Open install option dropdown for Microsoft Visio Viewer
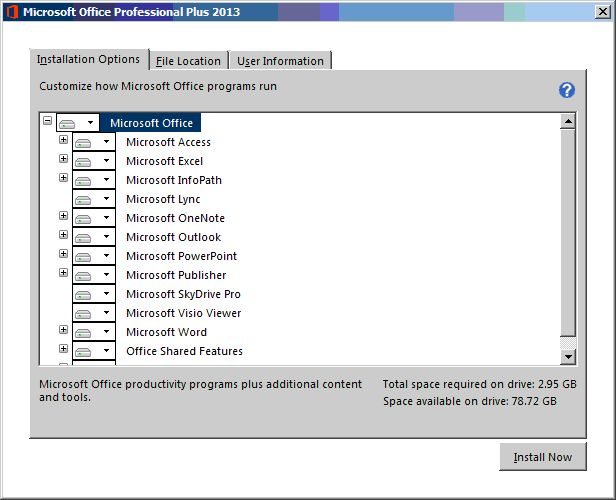This screenshot has height=500, width=616. tap(94, 313)
